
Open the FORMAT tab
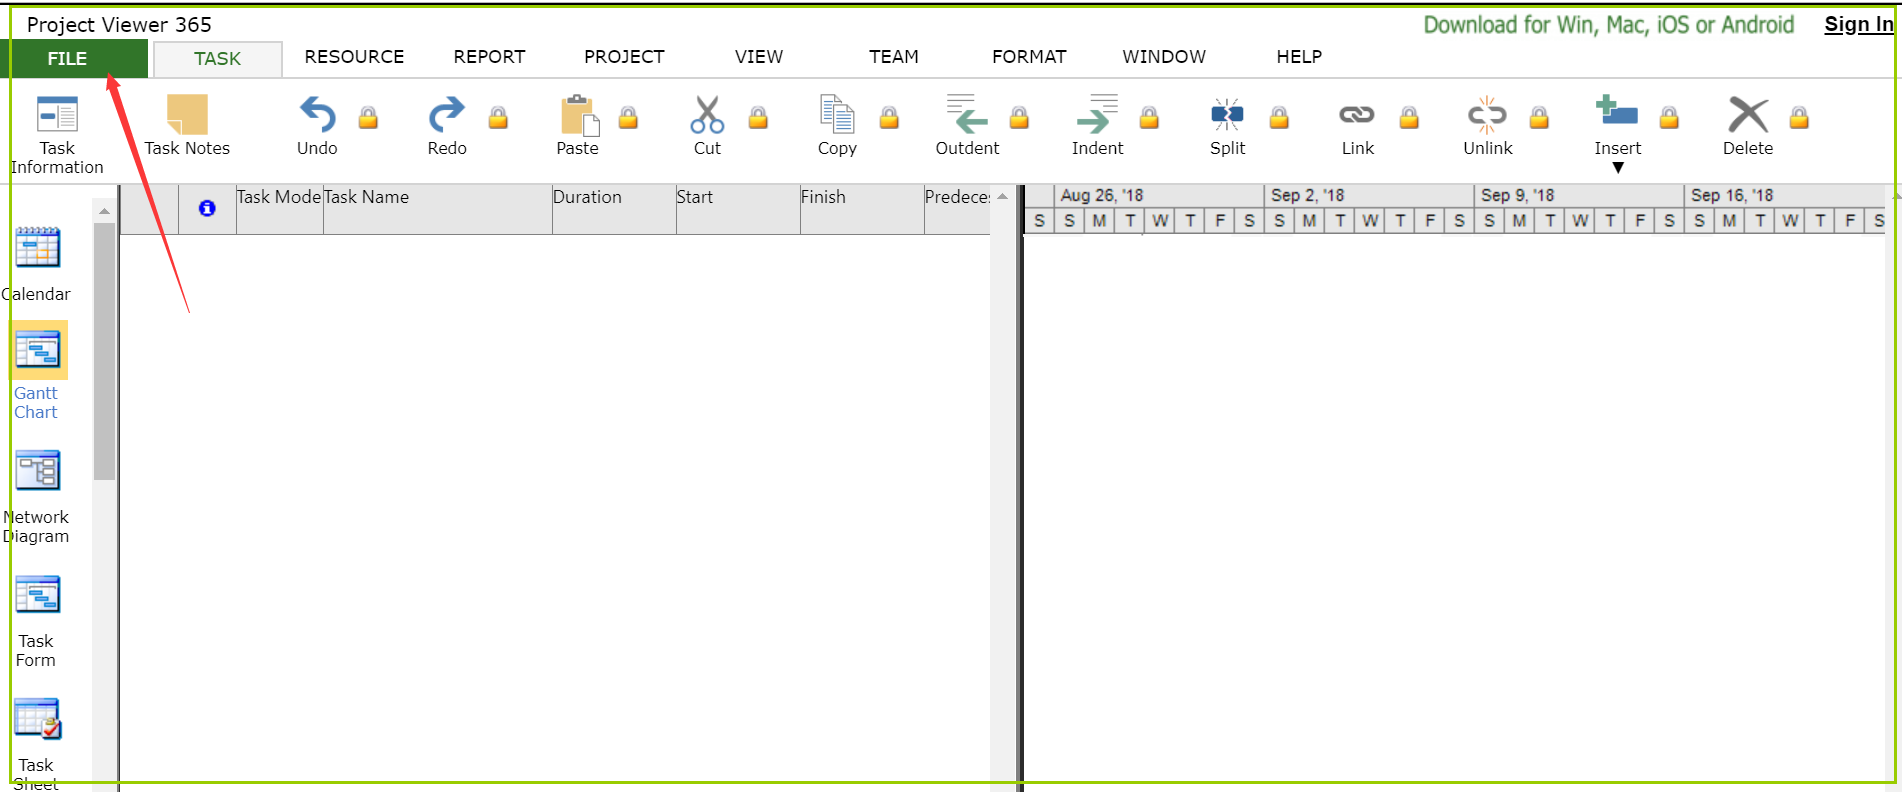(x=1029, y=57)
